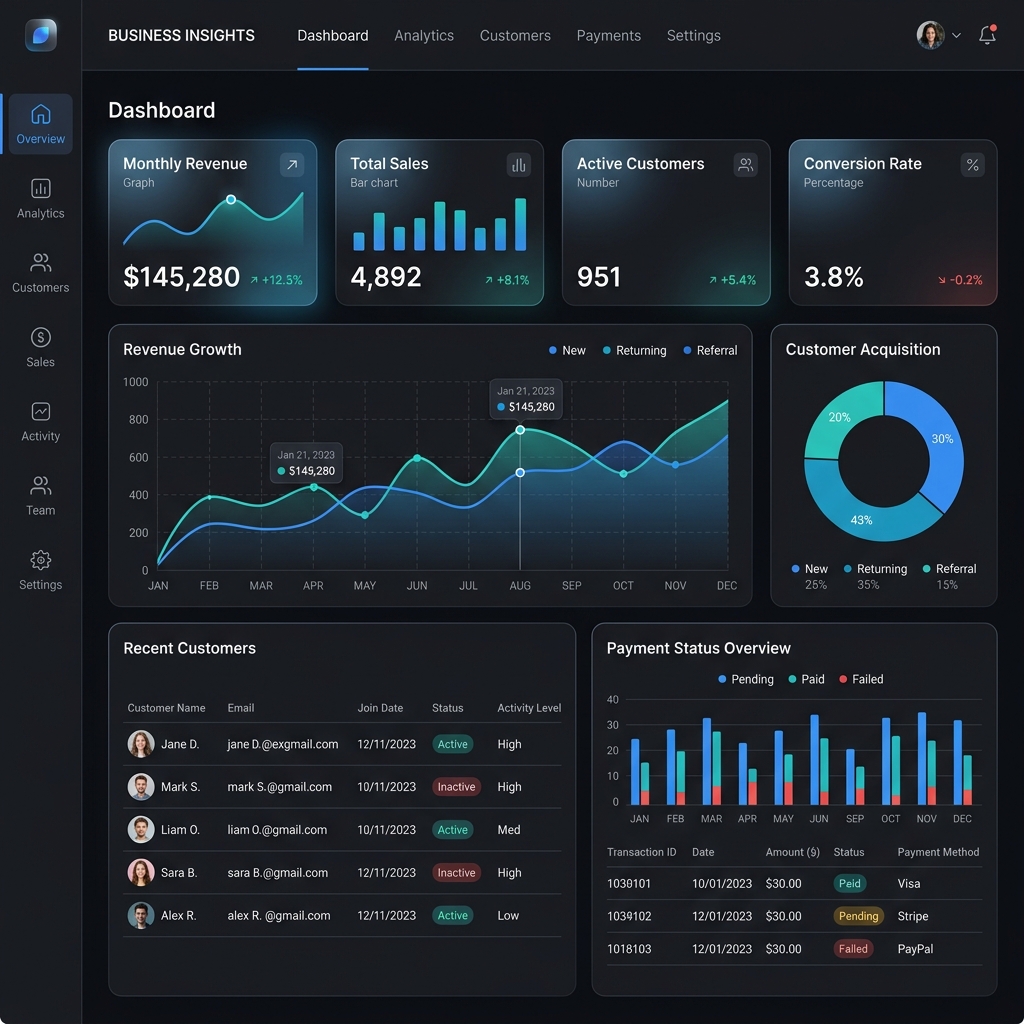Toggle New in Customer Acquisition legend
This screenshot has width=1024, height=1024.
click(x=809, y=569)
